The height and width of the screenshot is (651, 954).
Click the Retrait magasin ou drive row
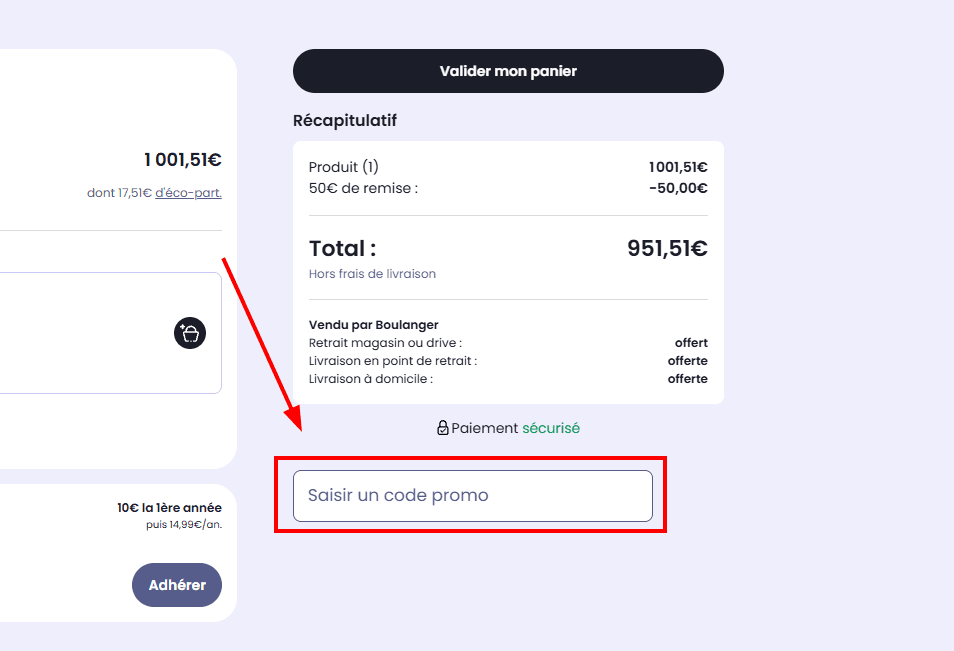click(385, 343)
